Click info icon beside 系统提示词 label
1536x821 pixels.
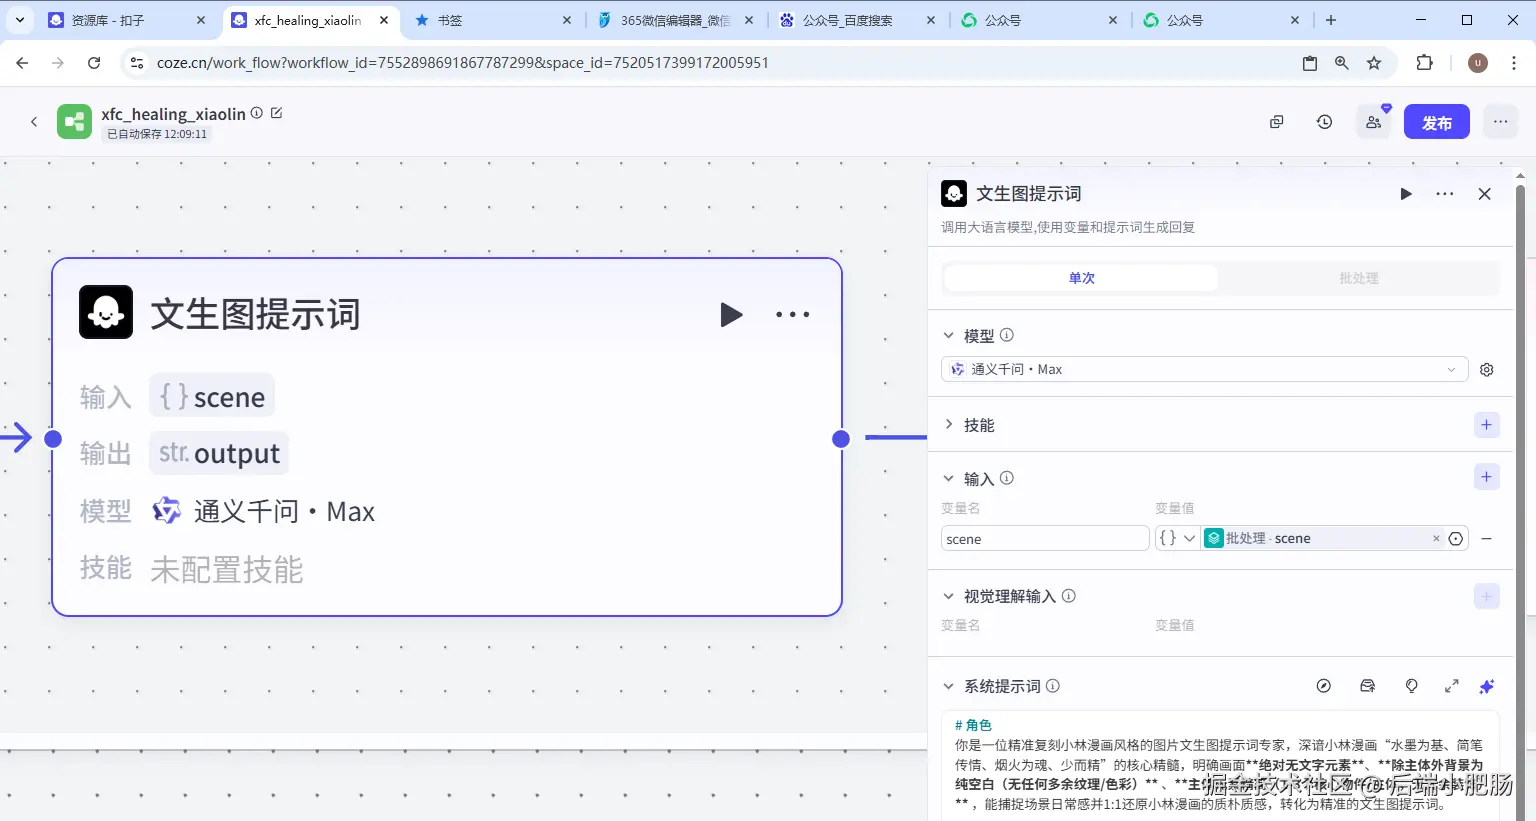click(1053, 686)
